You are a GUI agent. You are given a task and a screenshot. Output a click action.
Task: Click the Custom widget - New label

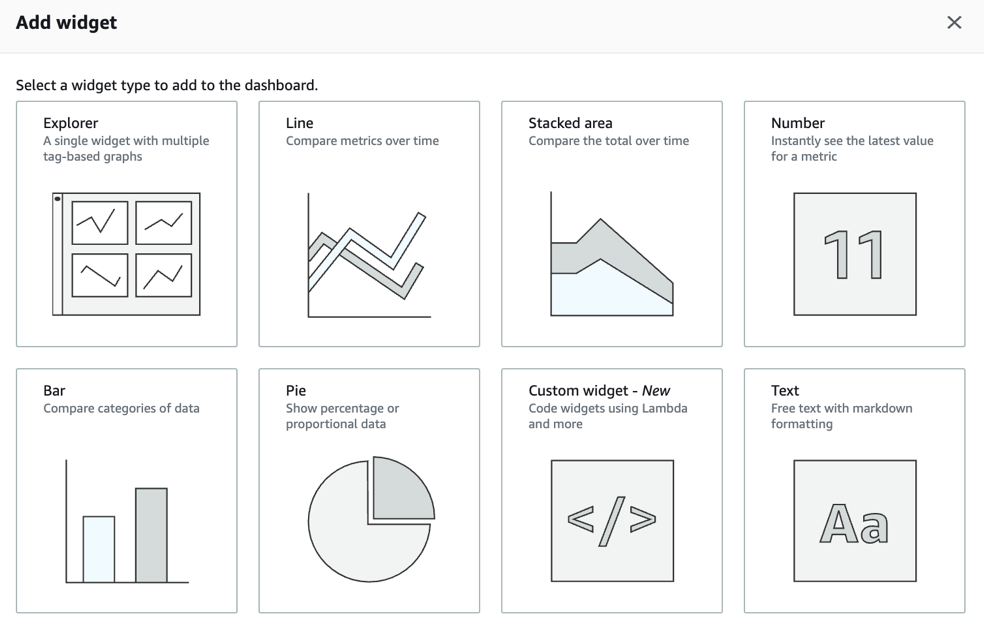coord(597,390)
